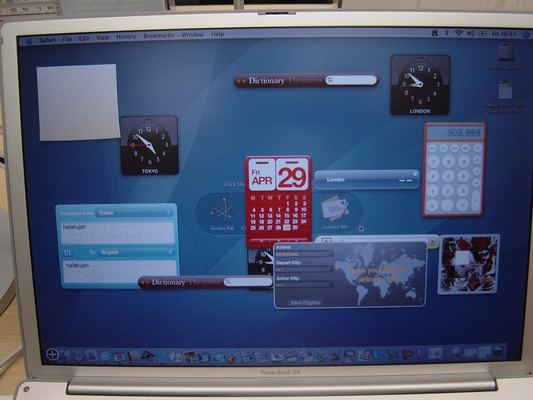
Task: Open the History menu
Action: coord(126,37)
